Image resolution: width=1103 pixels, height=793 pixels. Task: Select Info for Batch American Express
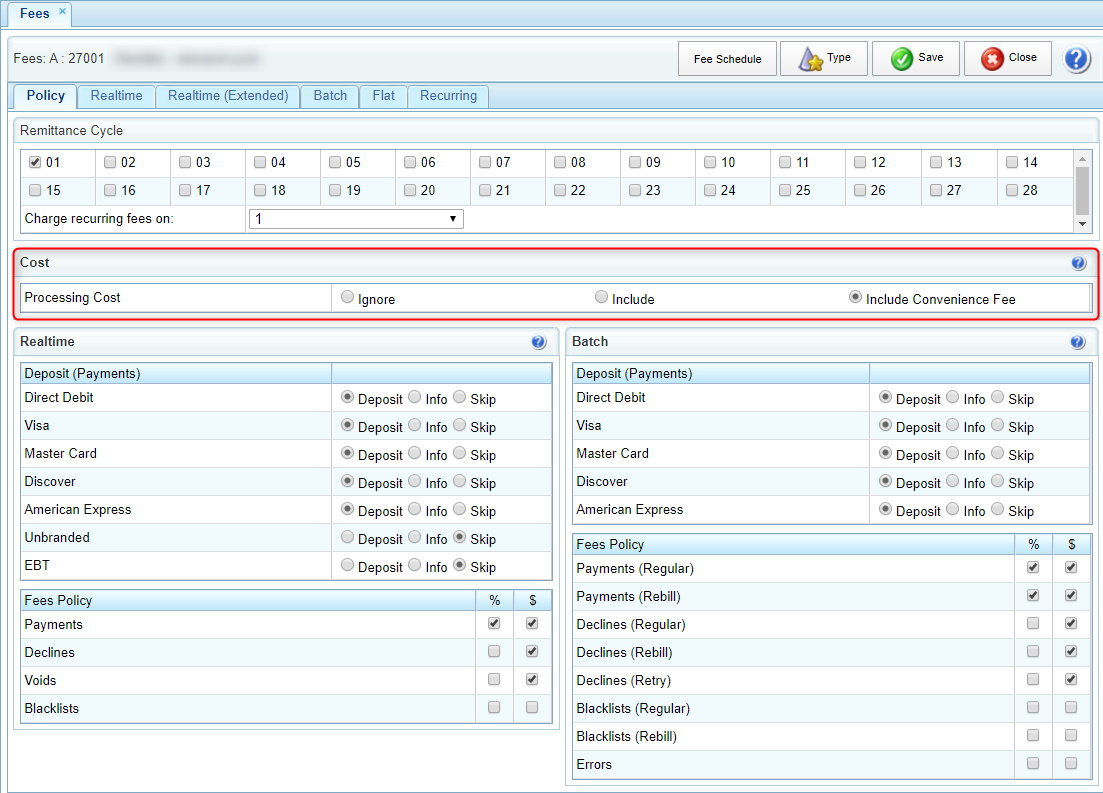tap(952, 509)
